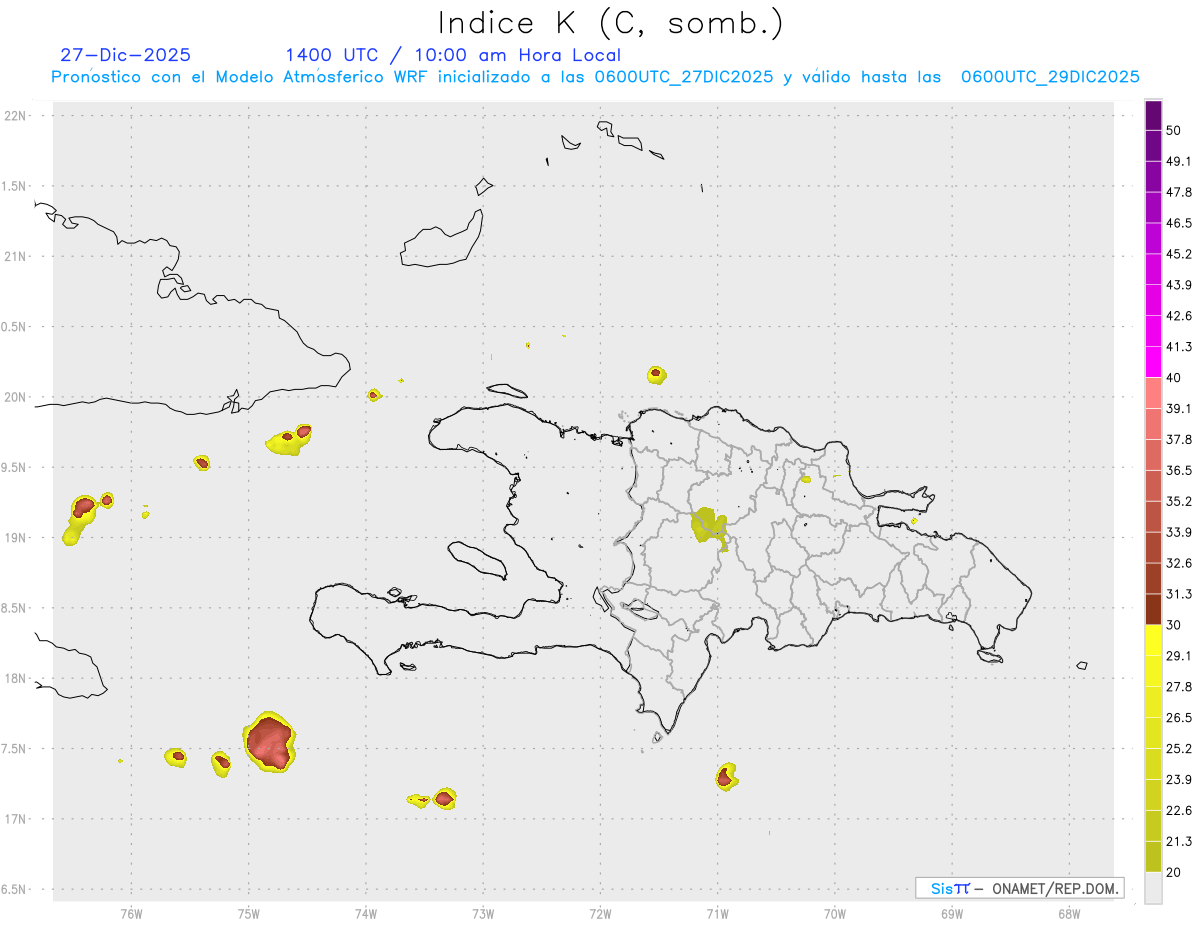The height and width of the screenshot is (927, 1200).
Task: Click the "1400 UTC / 10:00 am Hora Local" text
Action: [453, 55]
